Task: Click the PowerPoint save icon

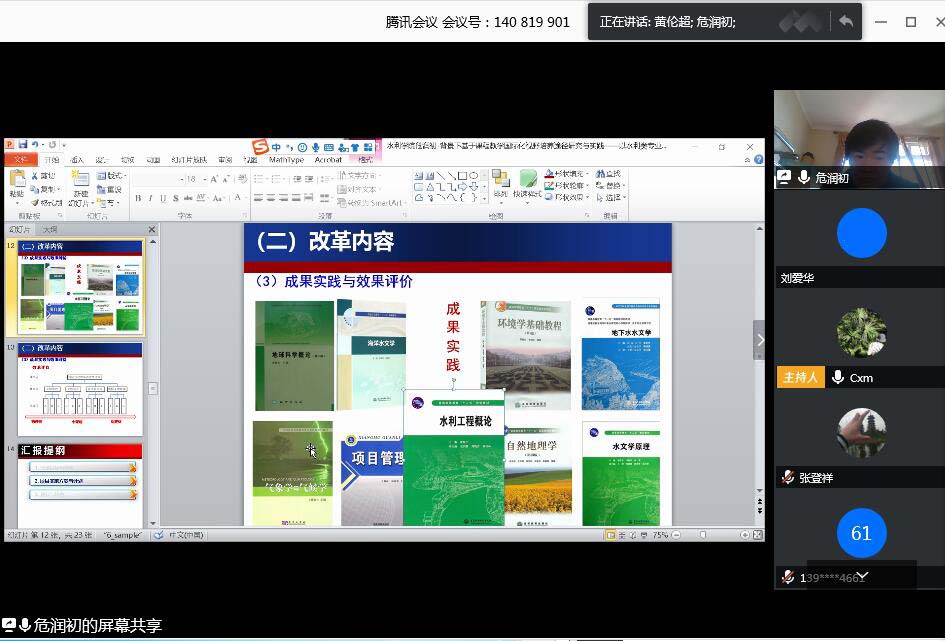Action: coord(23,146)
